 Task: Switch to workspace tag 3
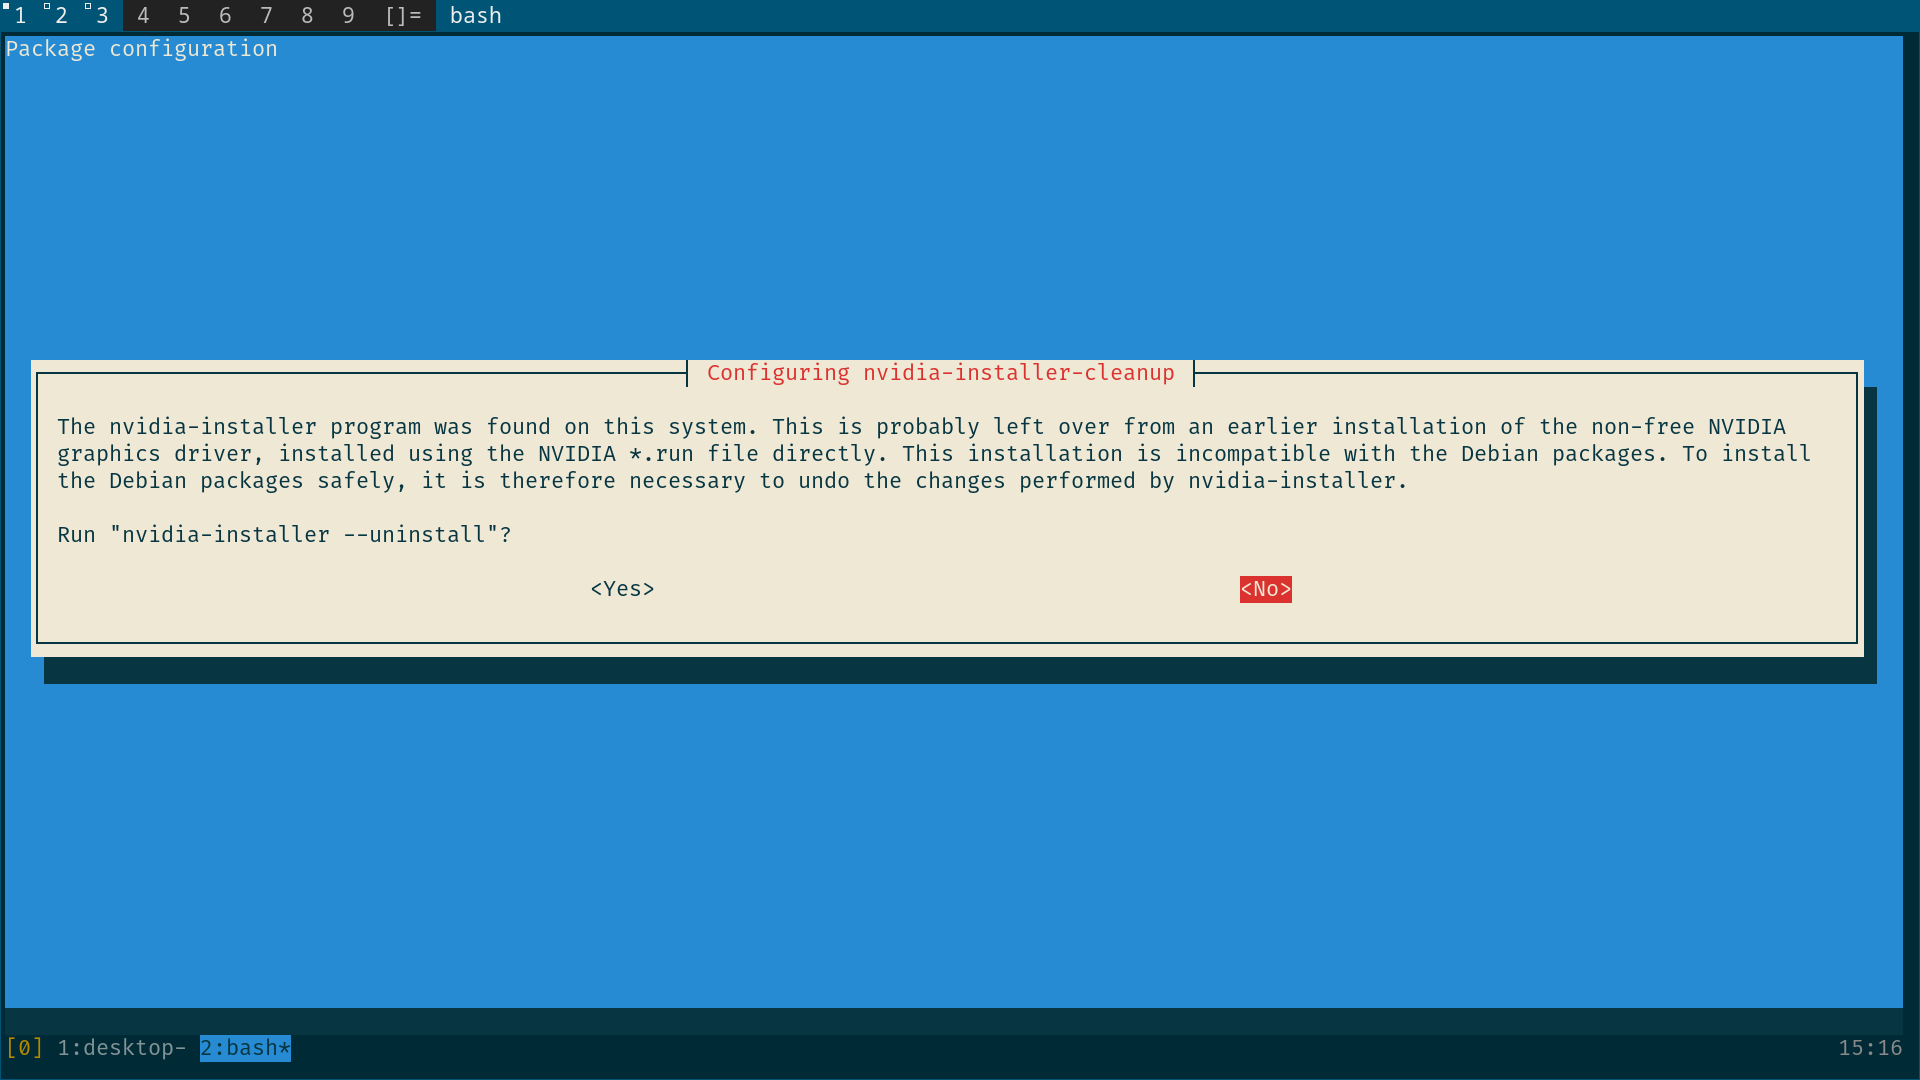[x=102, y=15]
